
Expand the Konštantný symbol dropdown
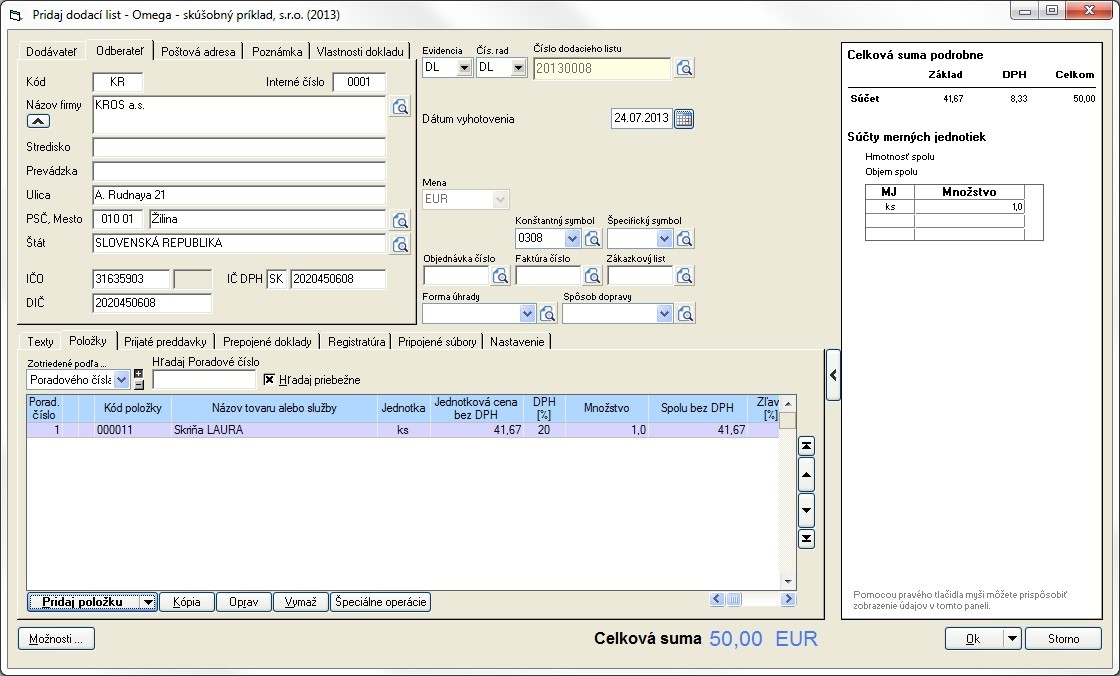pyautogui.click(x=572, y=239)
